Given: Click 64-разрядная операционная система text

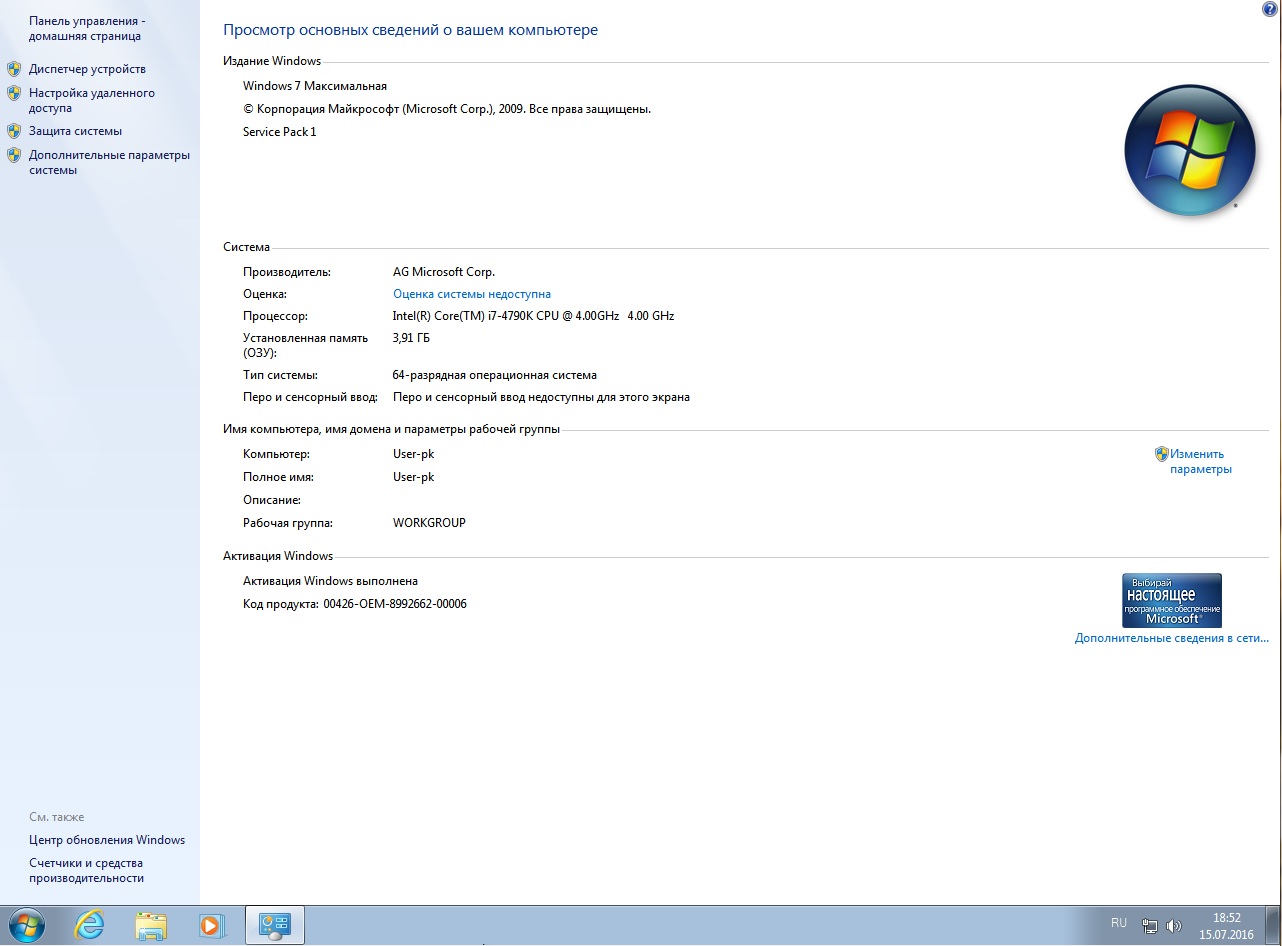Looking at the screenshot, I should 495,375.
